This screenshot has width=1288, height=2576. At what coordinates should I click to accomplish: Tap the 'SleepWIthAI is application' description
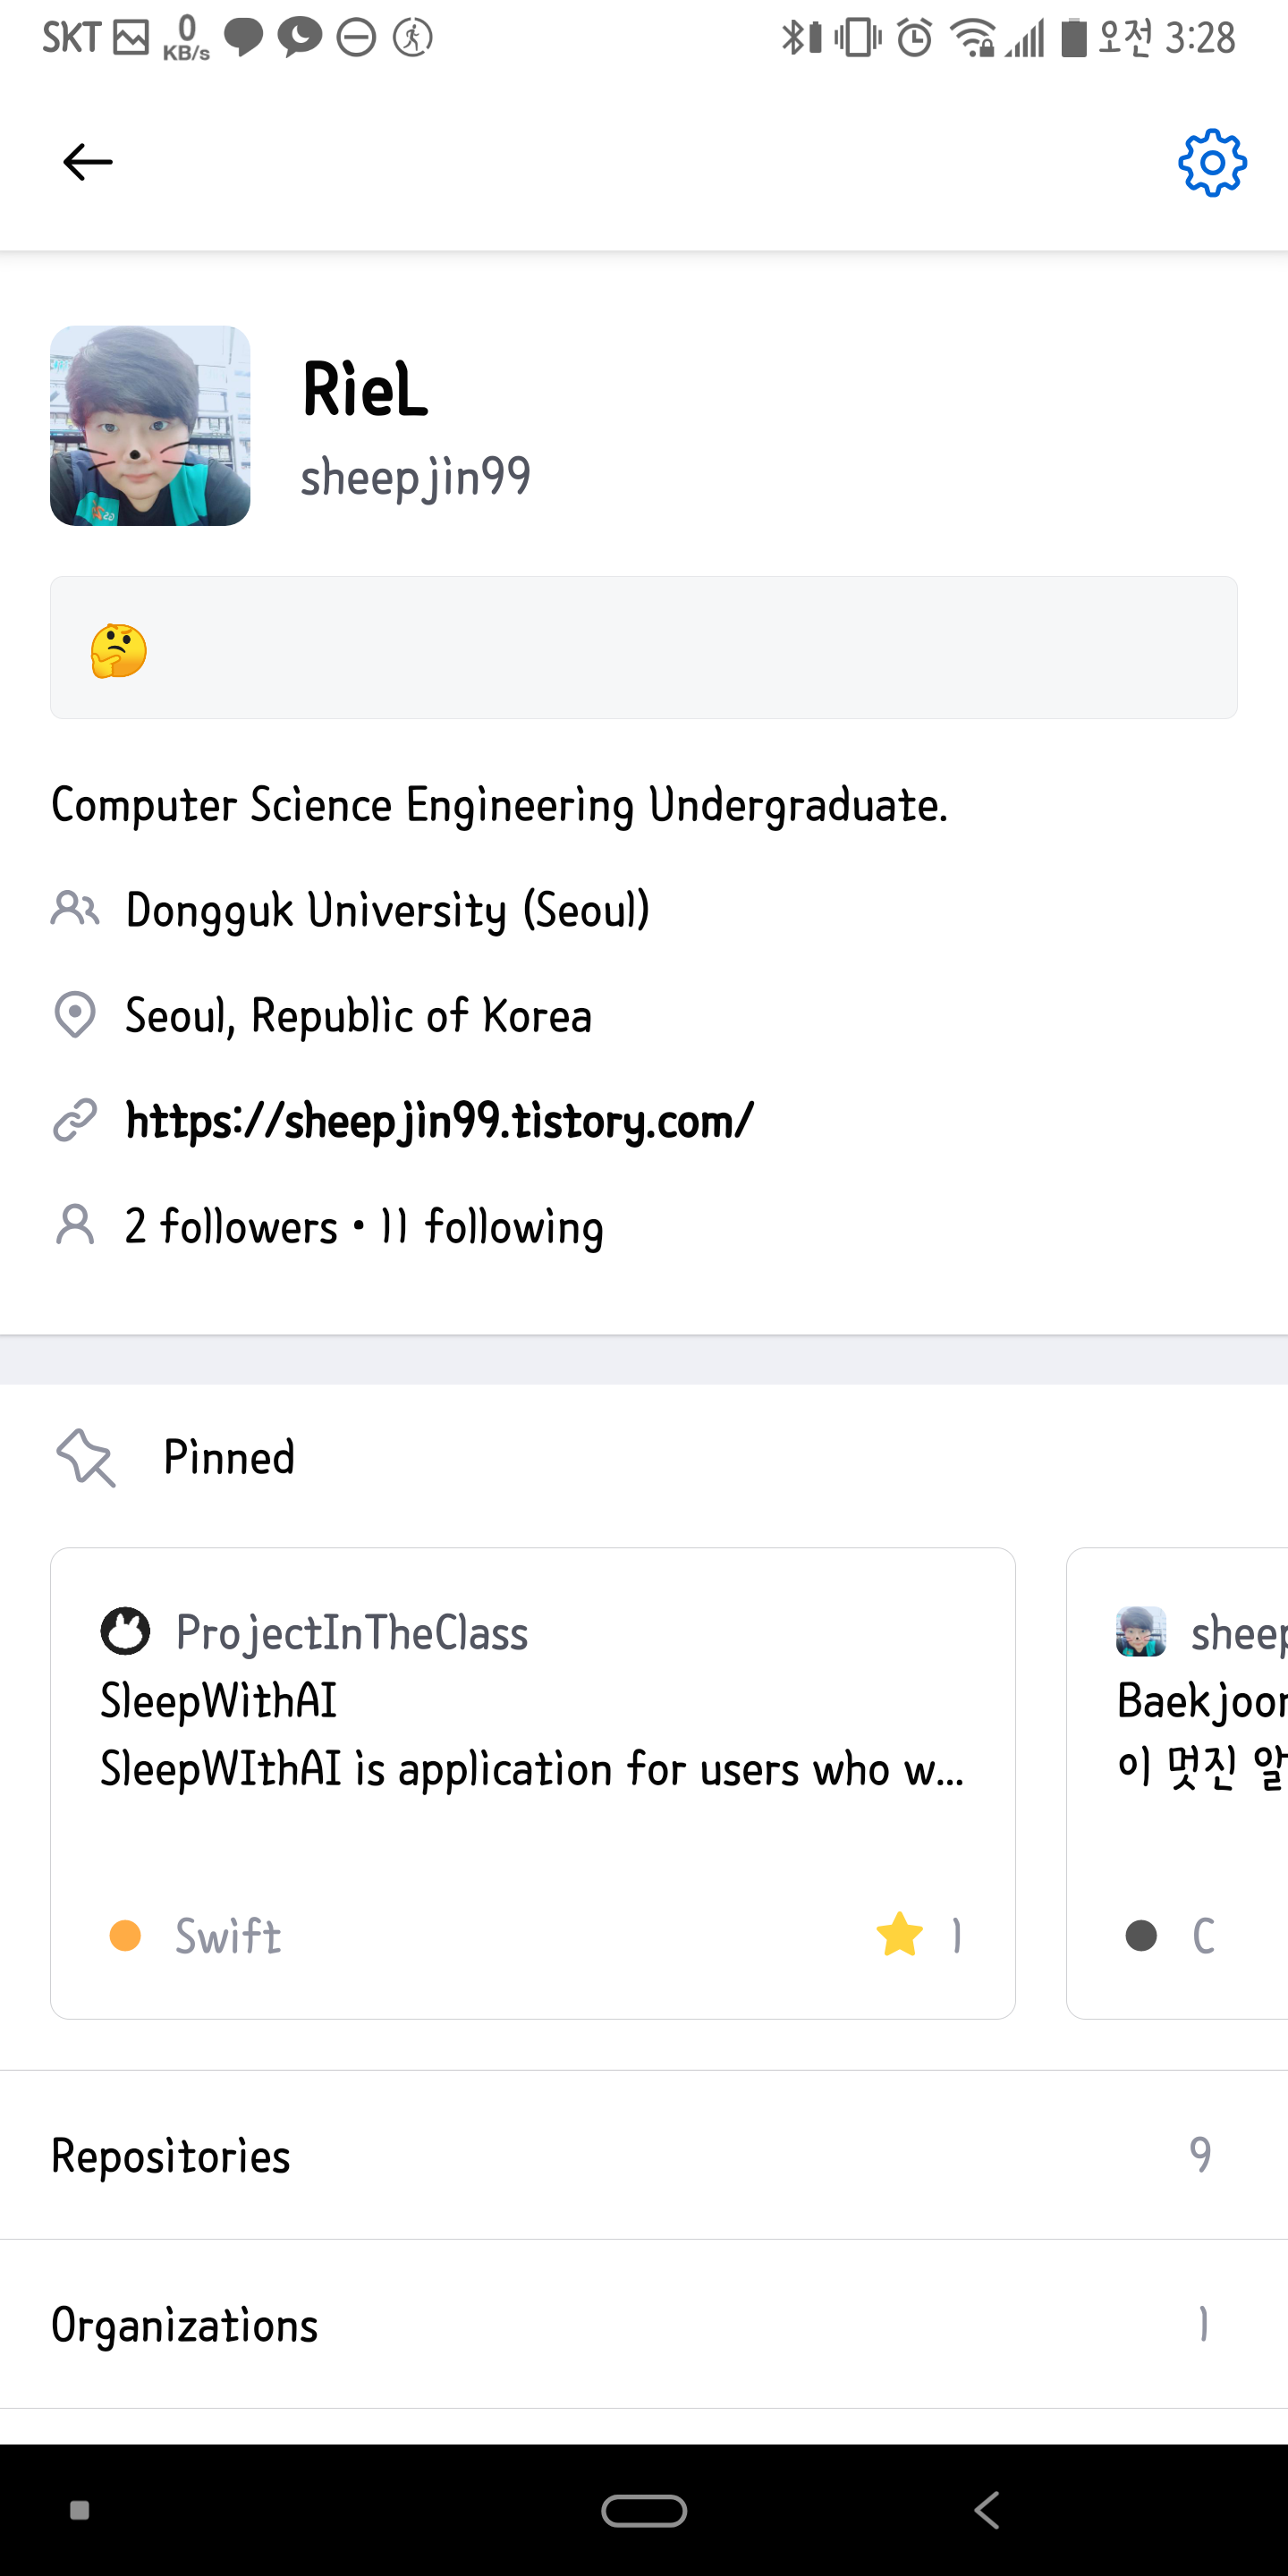click(x=532, y=1769)
